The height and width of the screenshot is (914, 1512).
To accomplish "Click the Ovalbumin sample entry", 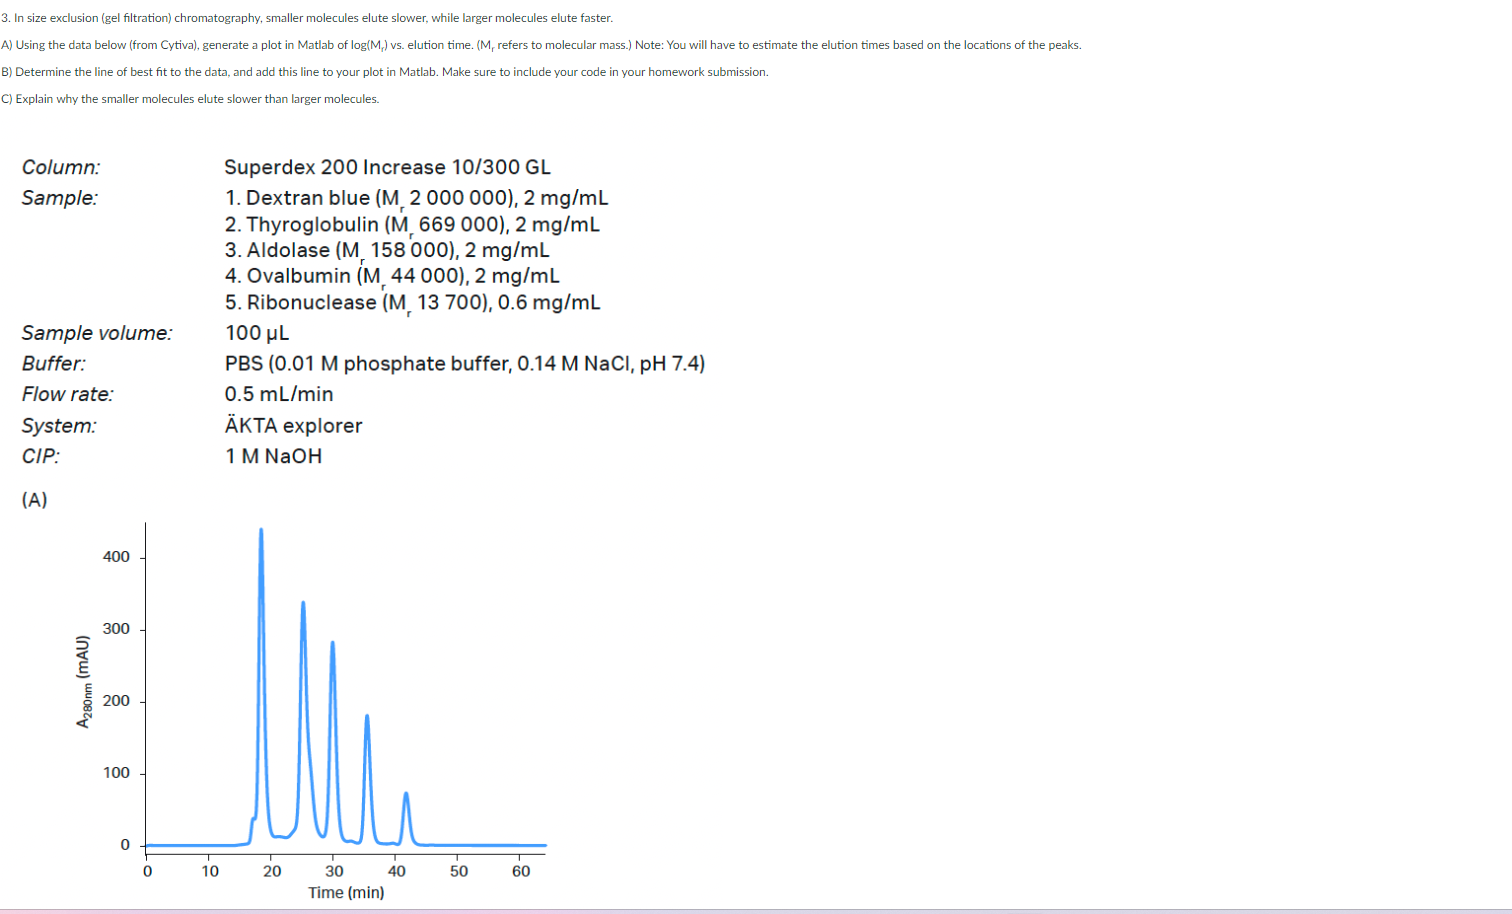I will [393, 276].
